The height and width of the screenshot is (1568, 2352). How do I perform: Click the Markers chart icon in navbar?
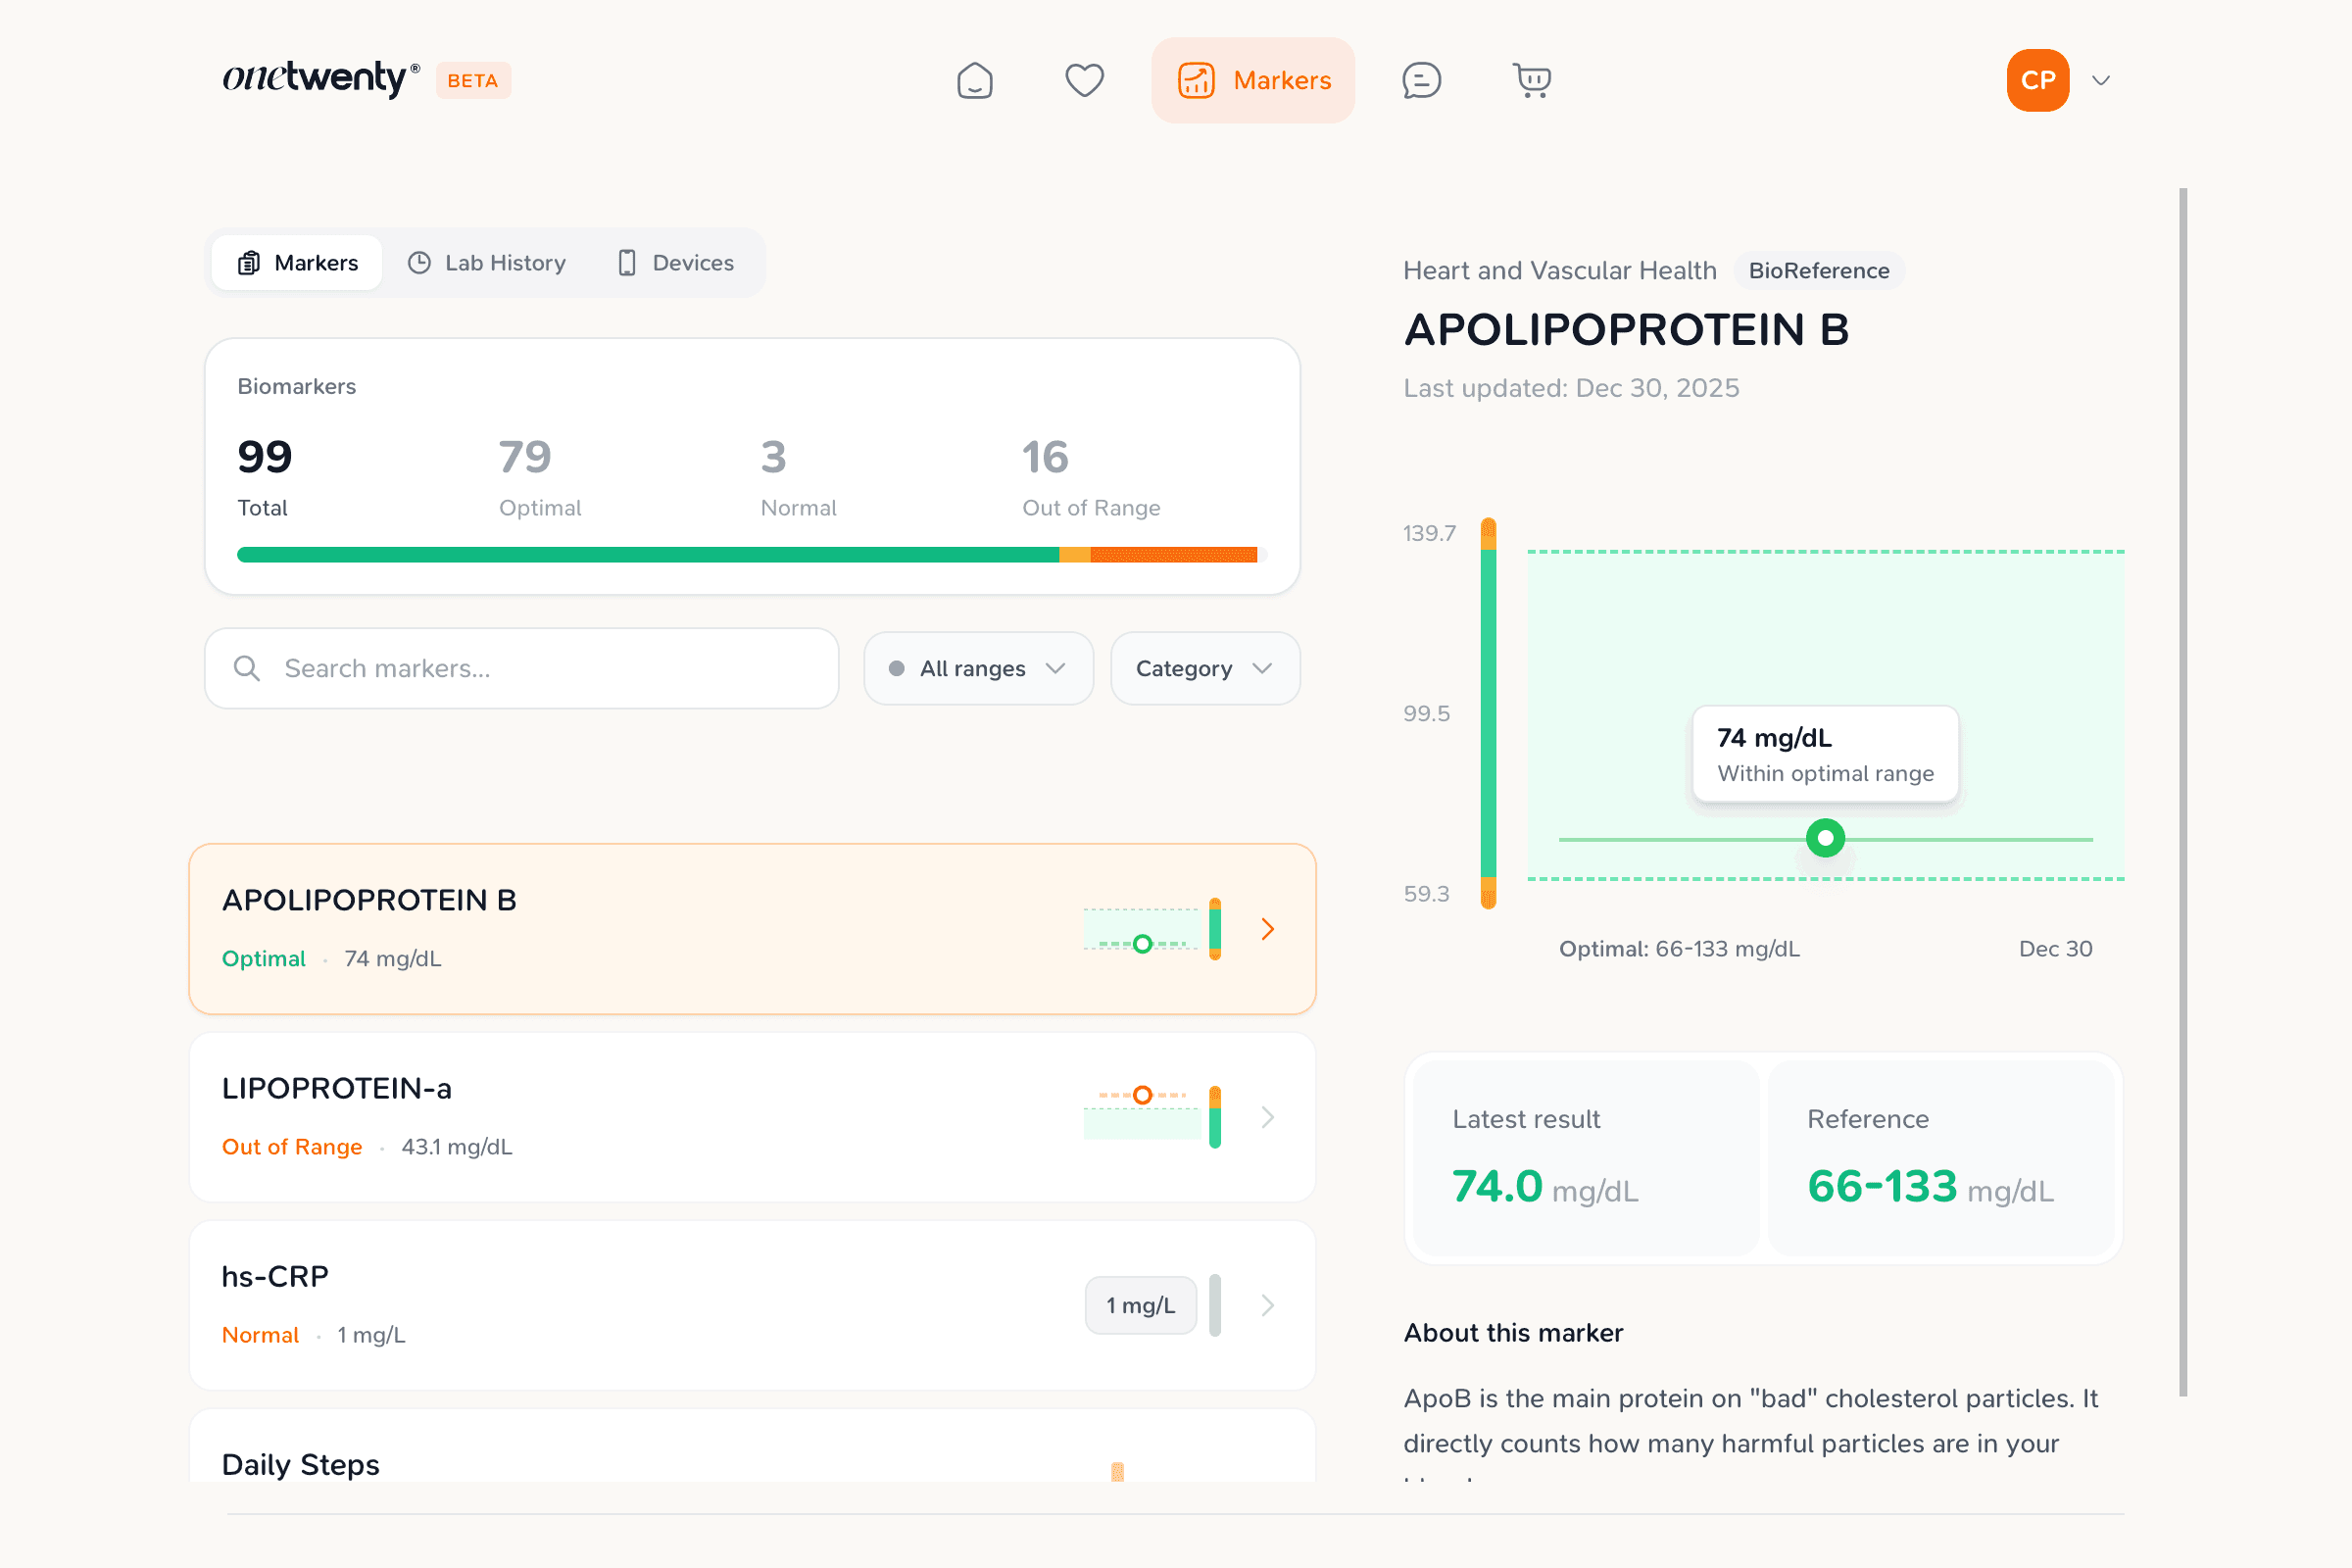[x=1196, y=80]
